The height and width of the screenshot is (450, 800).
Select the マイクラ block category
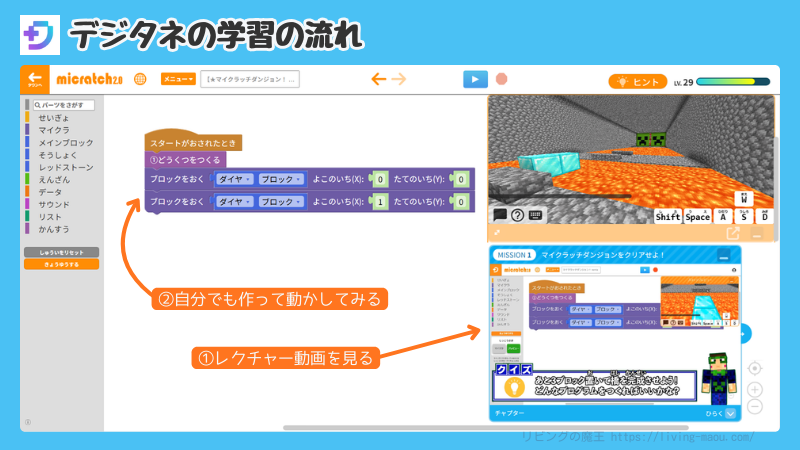pyautogui.click(x=53, y=130)
